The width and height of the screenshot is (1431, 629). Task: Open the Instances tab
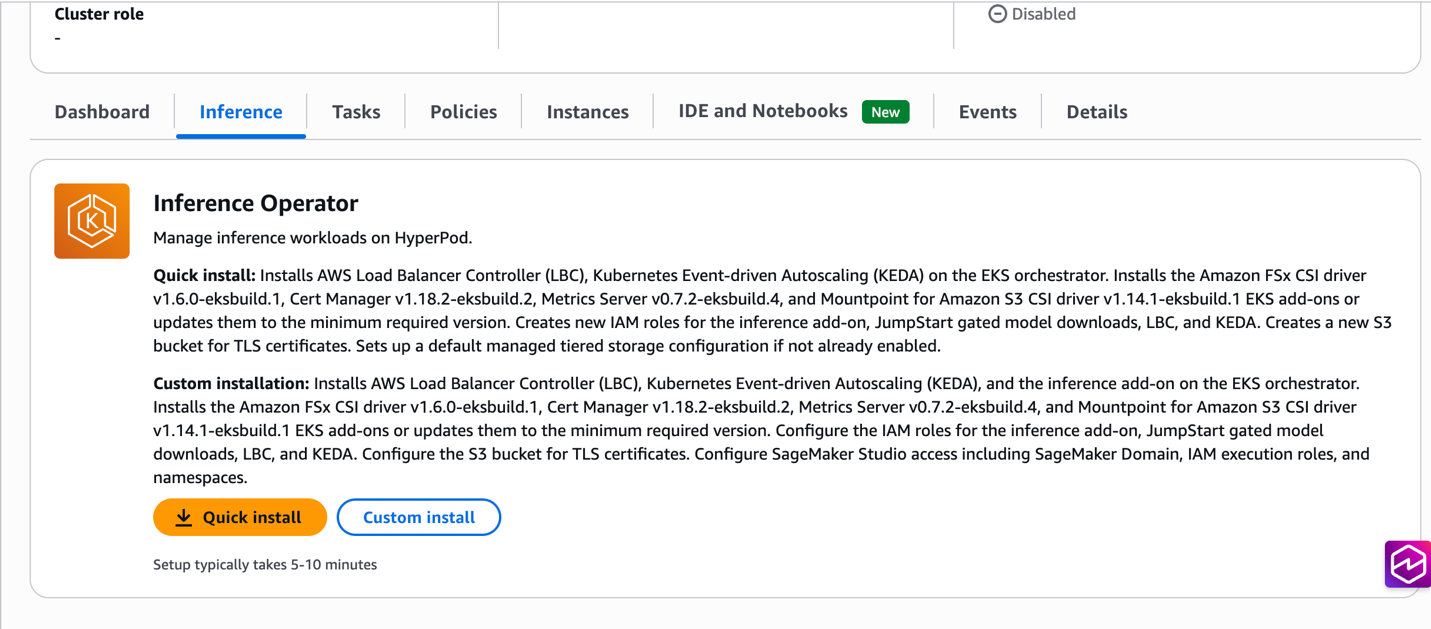587,111
